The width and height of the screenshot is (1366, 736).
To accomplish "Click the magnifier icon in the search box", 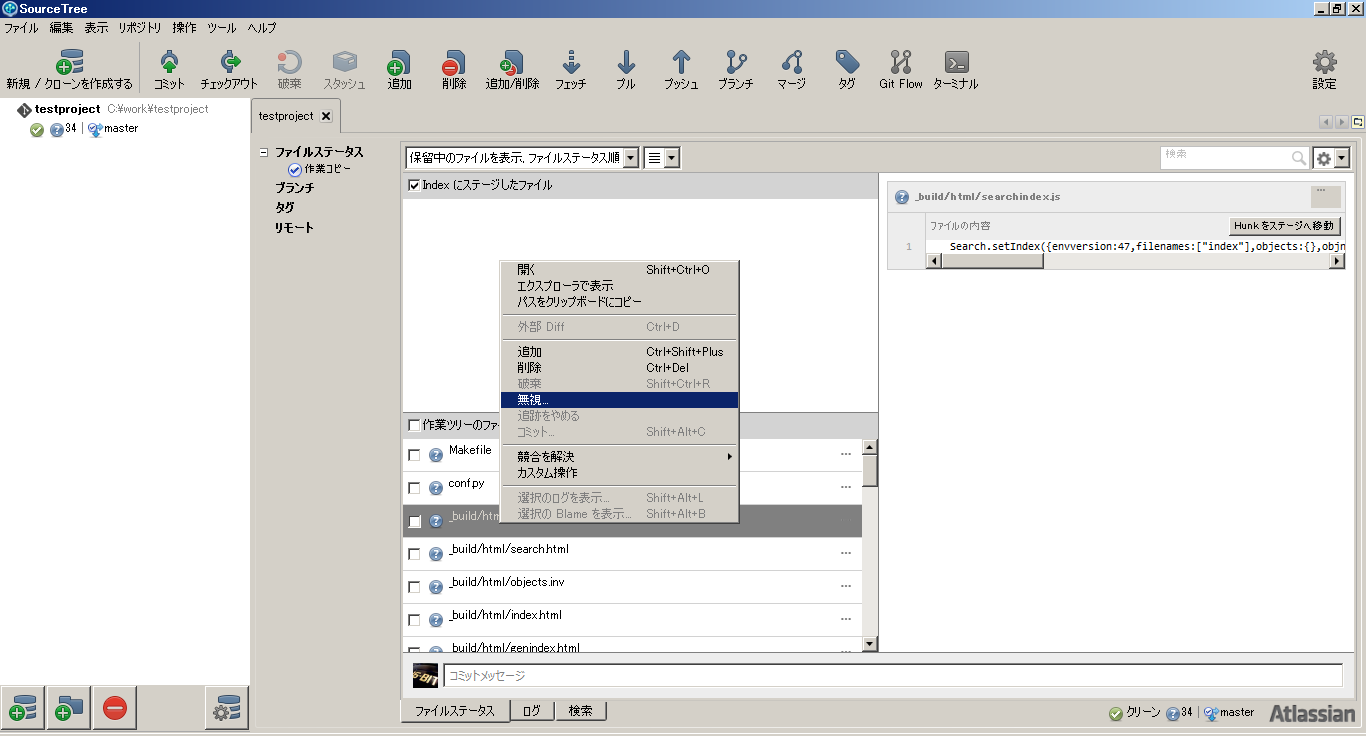I will [1299, 158].
